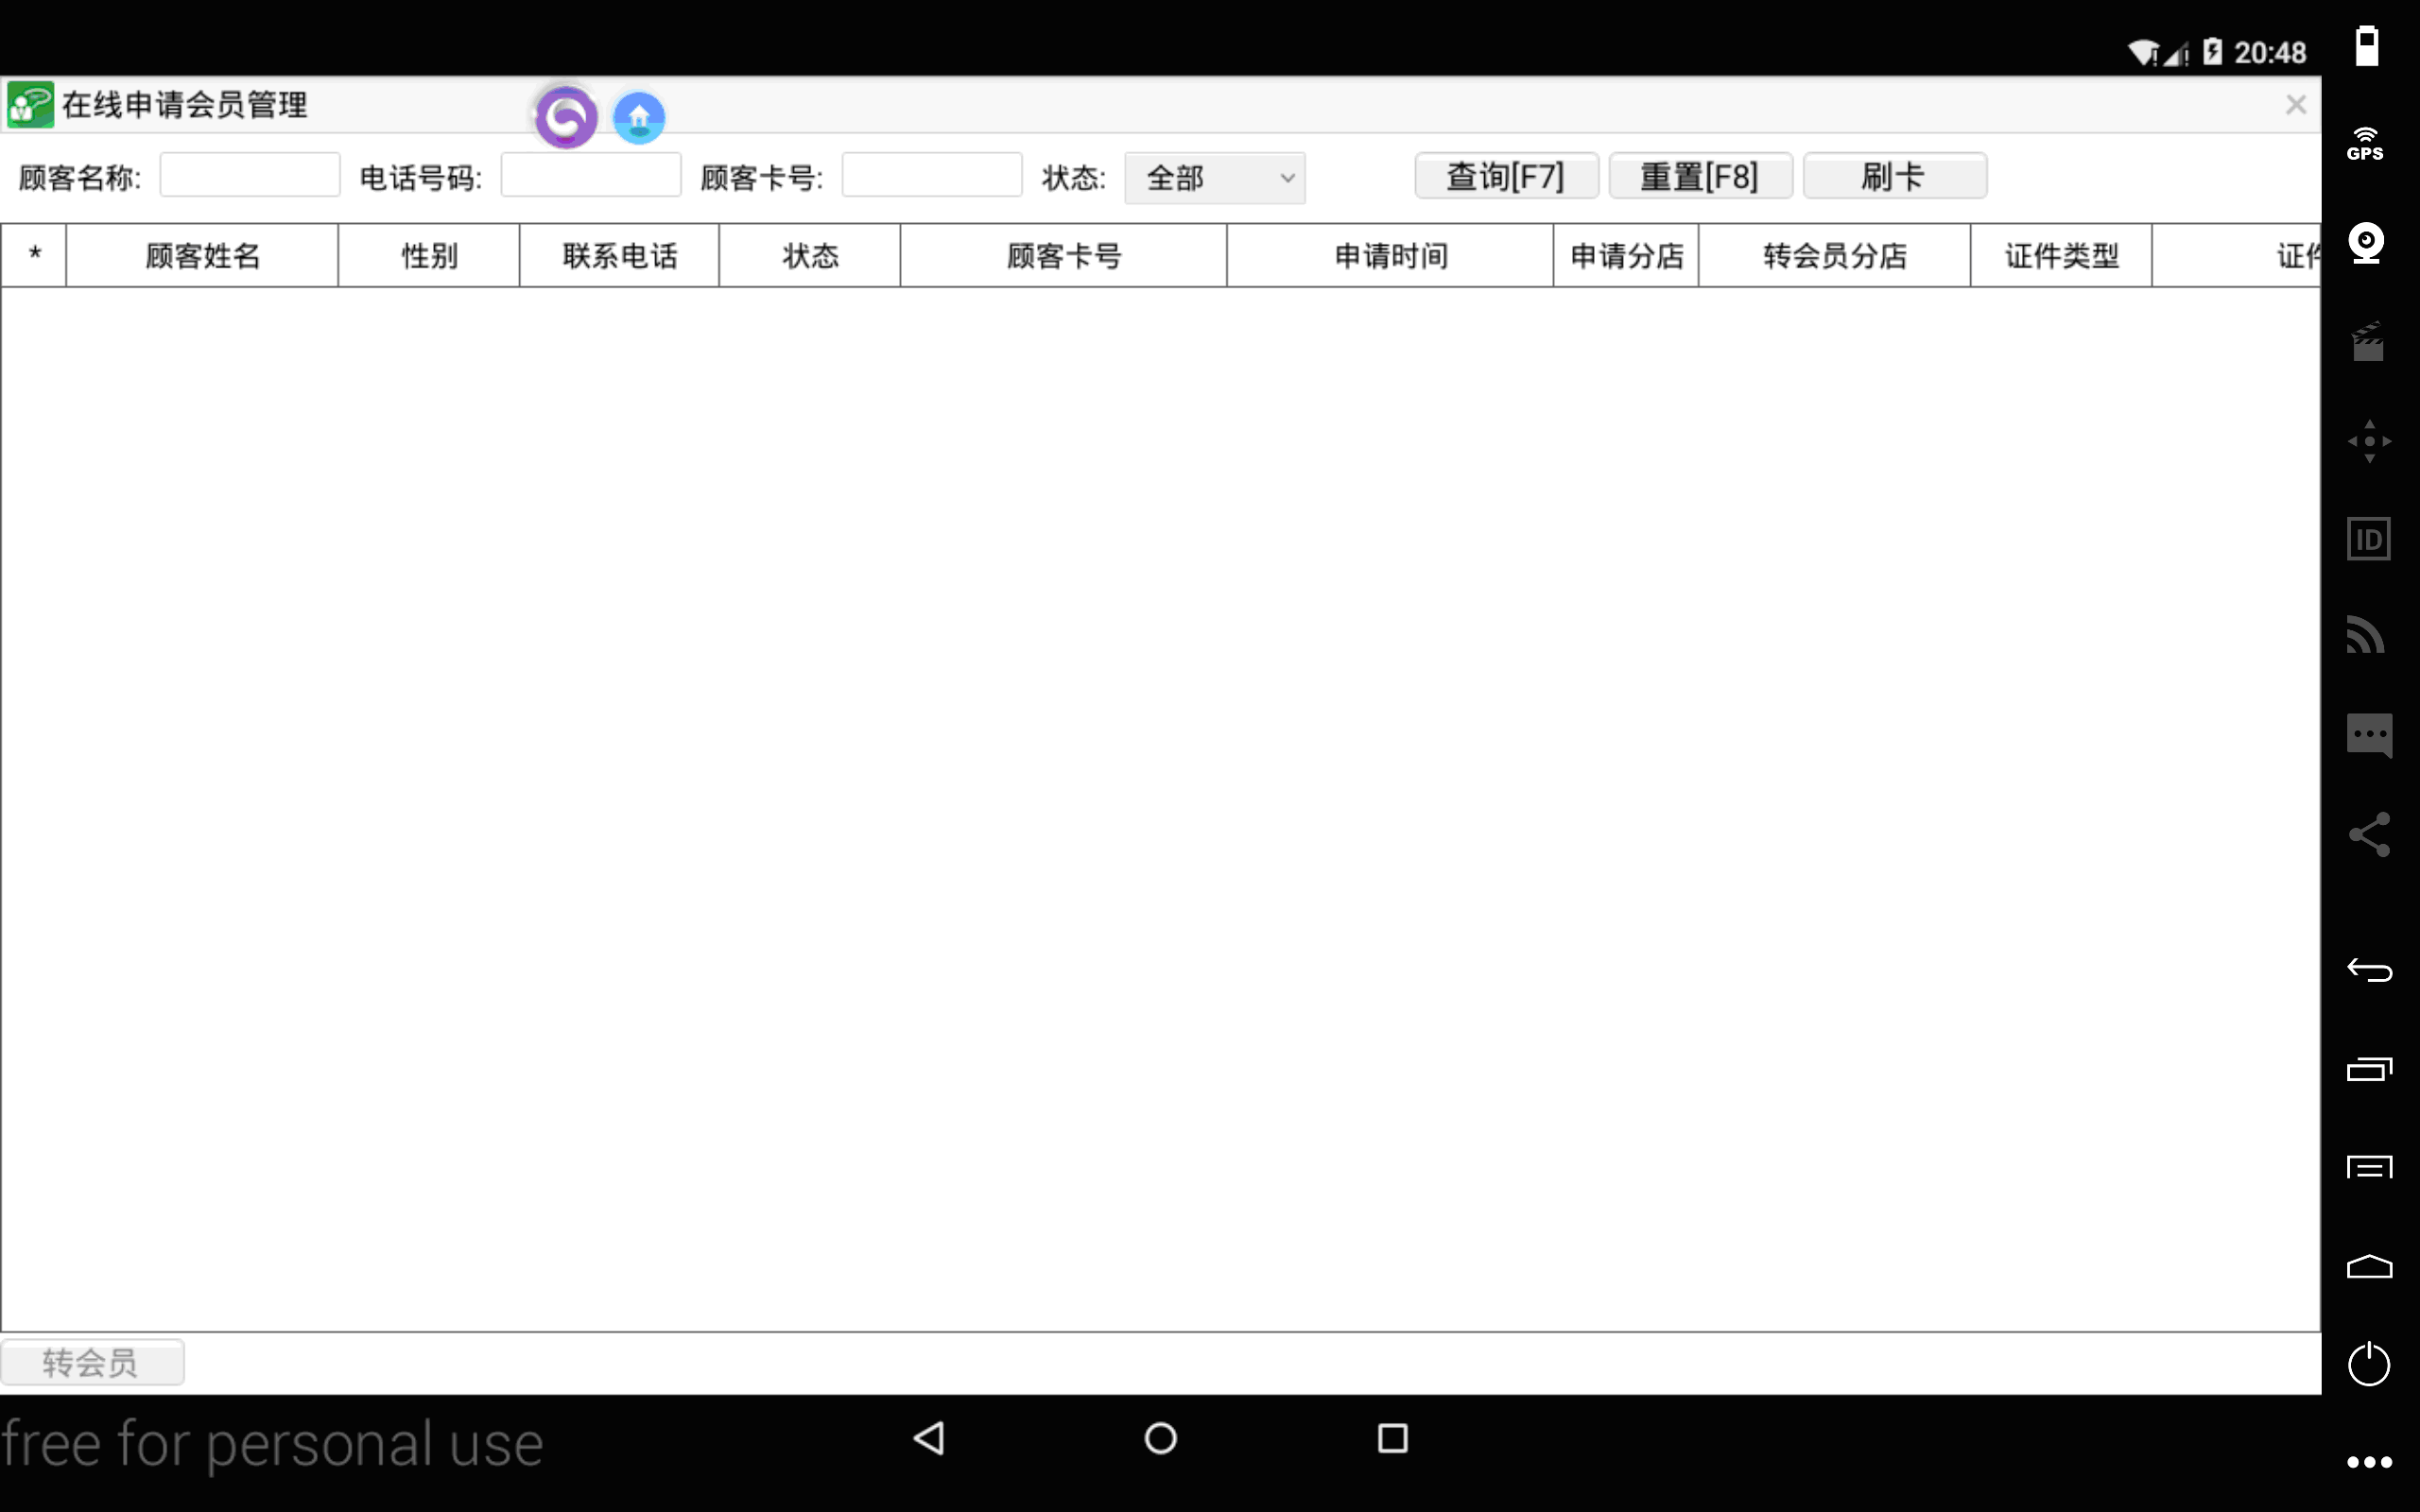Open the ID settings tool
This screenshot has width=2420, height=1512.
tap(2368, 539)
